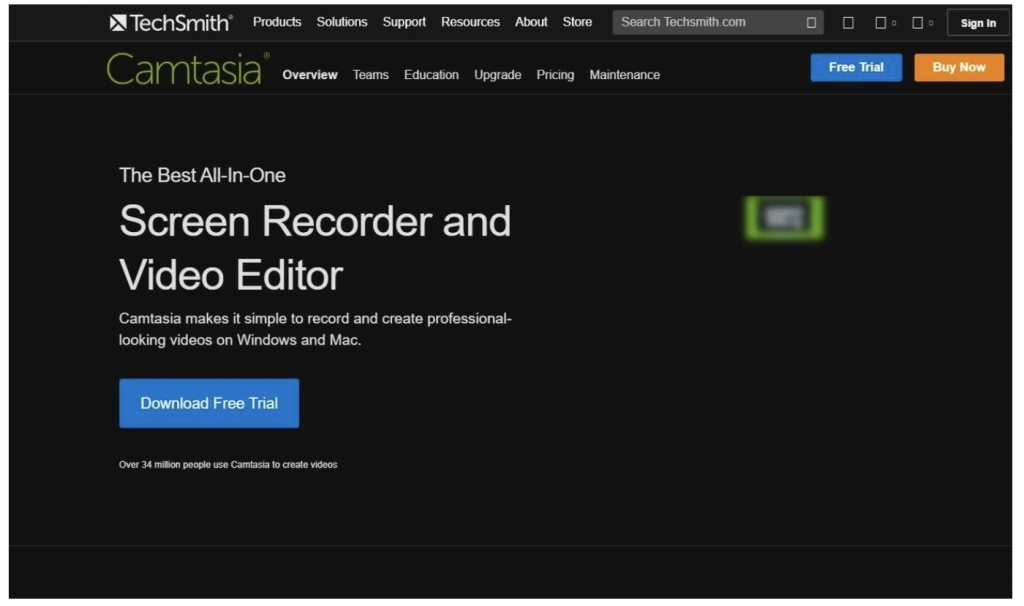
Task: Go to the Pricing tab
Action: pyautogui.click(x=555, y=74)
